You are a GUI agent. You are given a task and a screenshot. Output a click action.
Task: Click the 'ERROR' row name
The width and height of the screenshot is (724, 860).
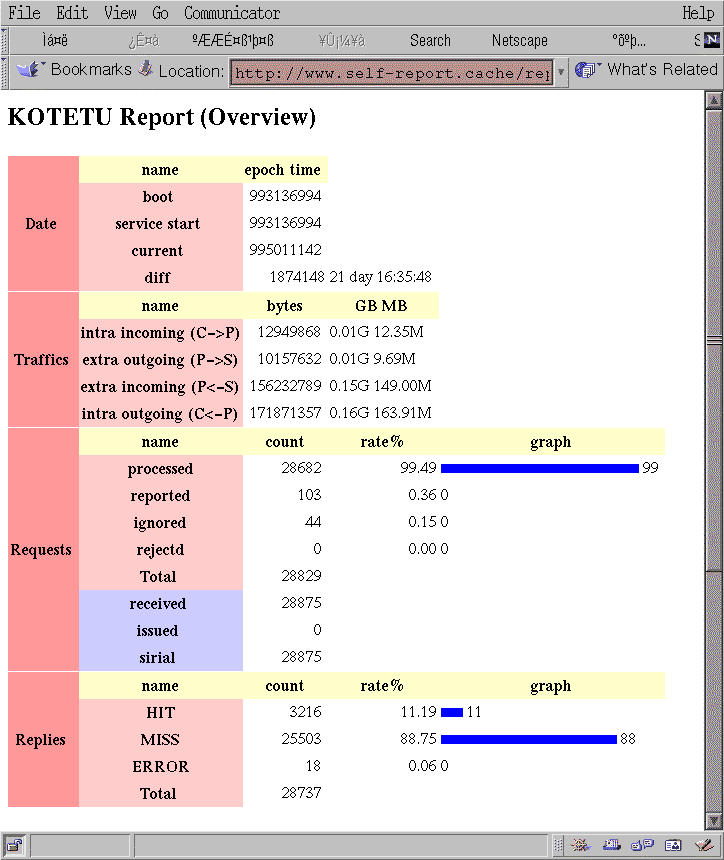(x=160, y=766)
